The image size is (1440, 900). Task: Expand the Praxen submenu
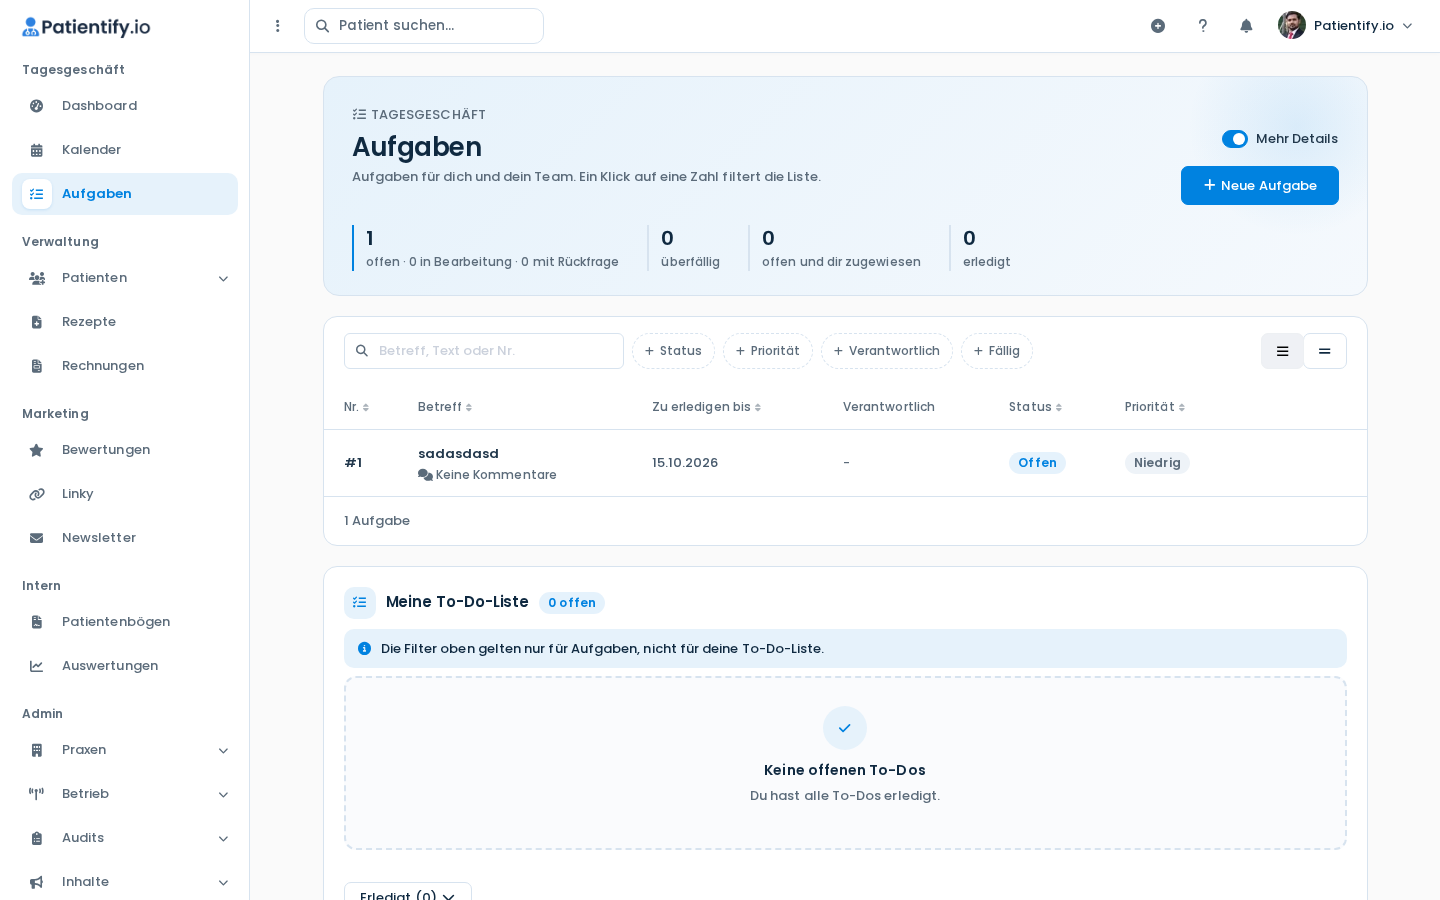(223, 750)
